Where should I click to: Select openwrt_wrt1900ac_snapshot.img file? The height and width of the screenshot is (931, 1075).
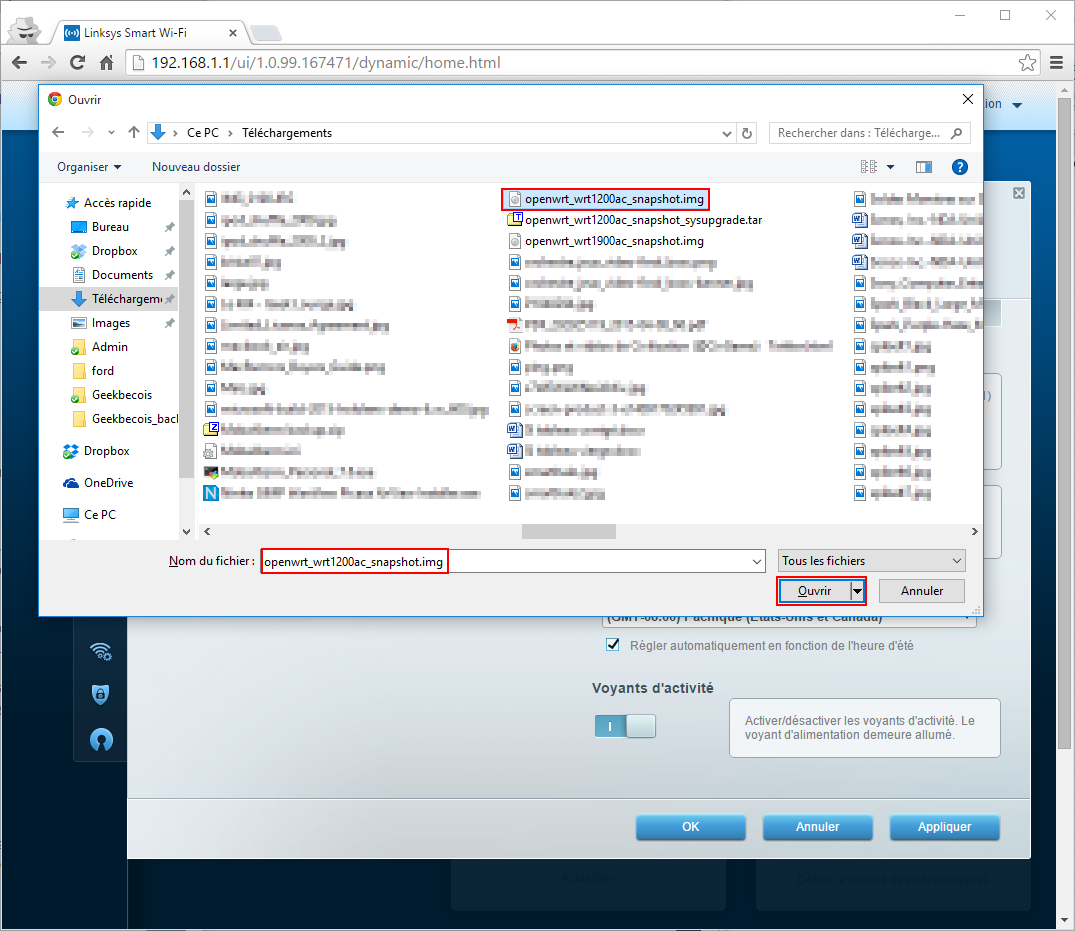point(613,241)
